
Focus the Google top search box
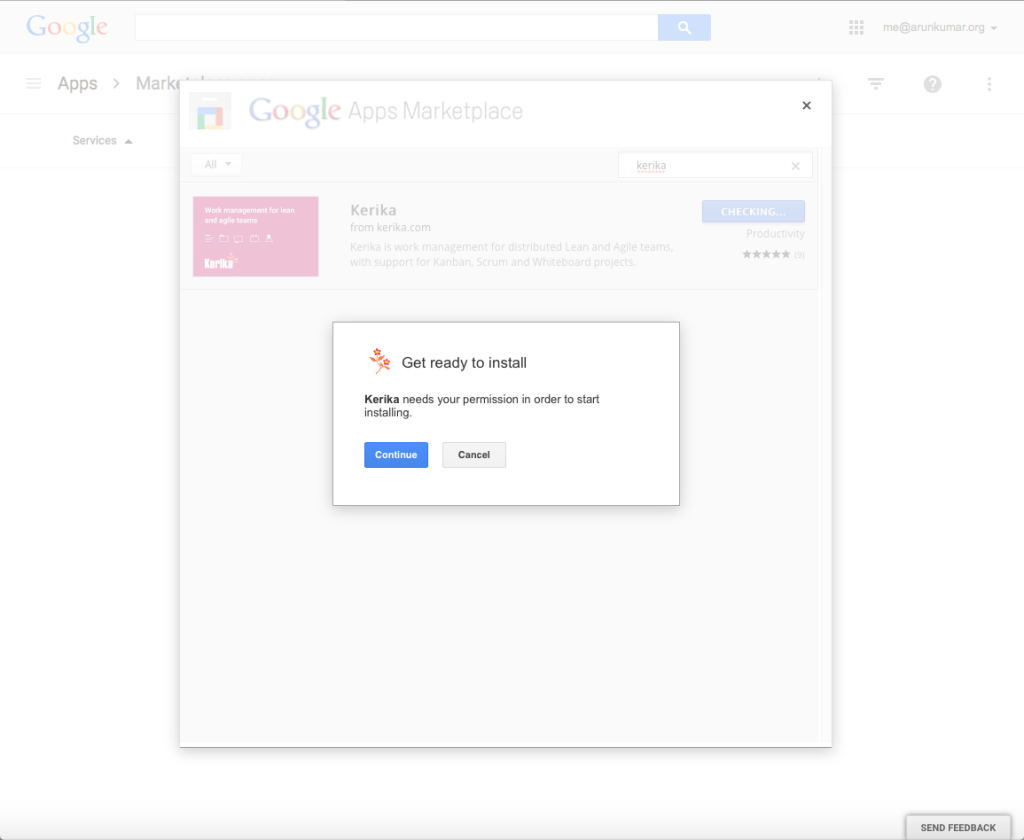pyautogui.click(x=396, y=27)
